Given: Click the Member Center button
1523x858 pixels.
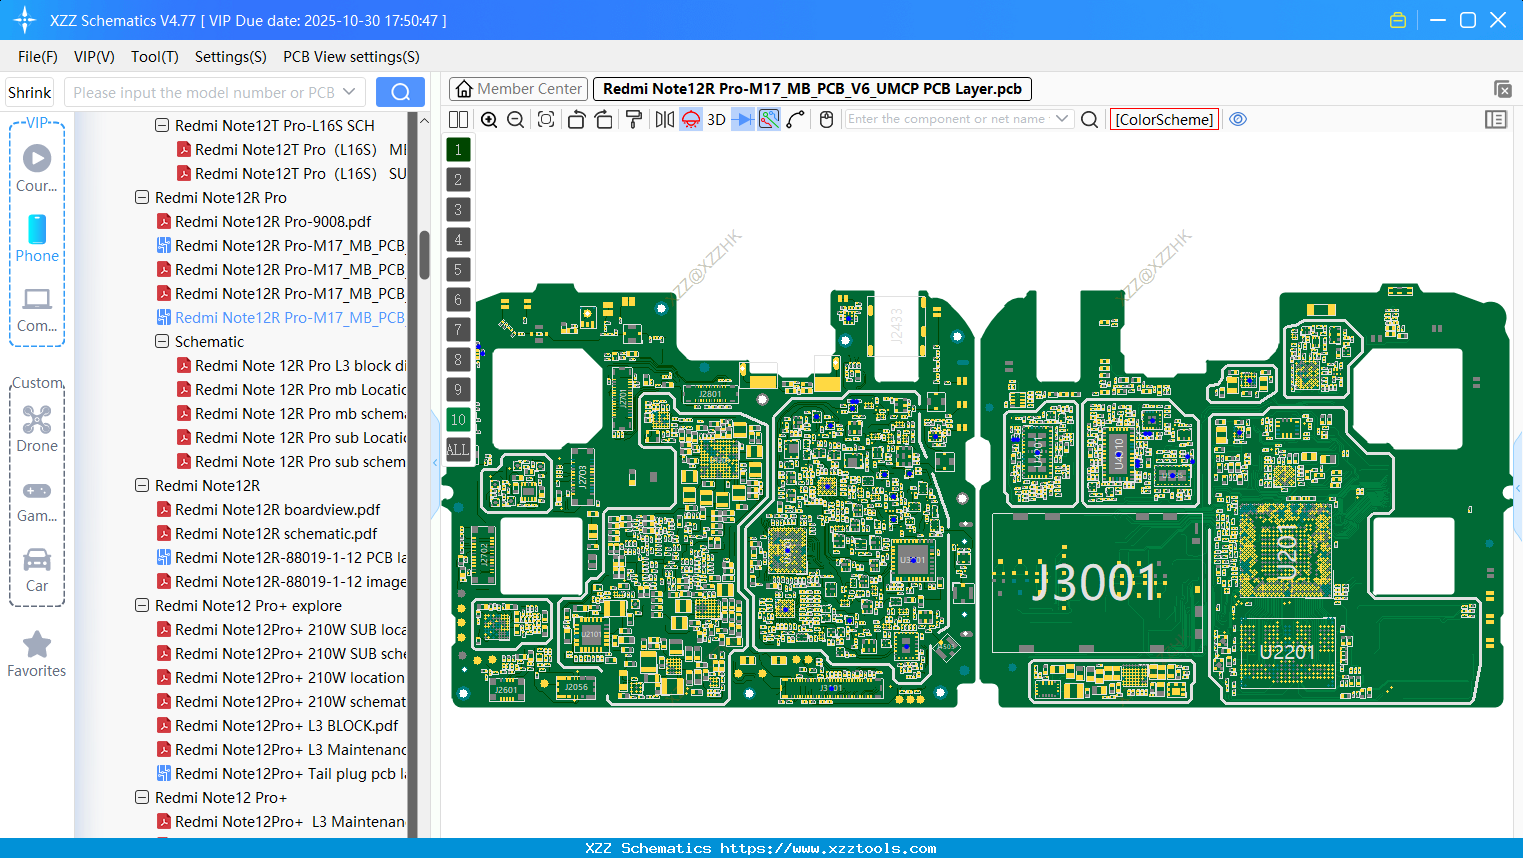Looking at the screenshot, I should point(518,88).
